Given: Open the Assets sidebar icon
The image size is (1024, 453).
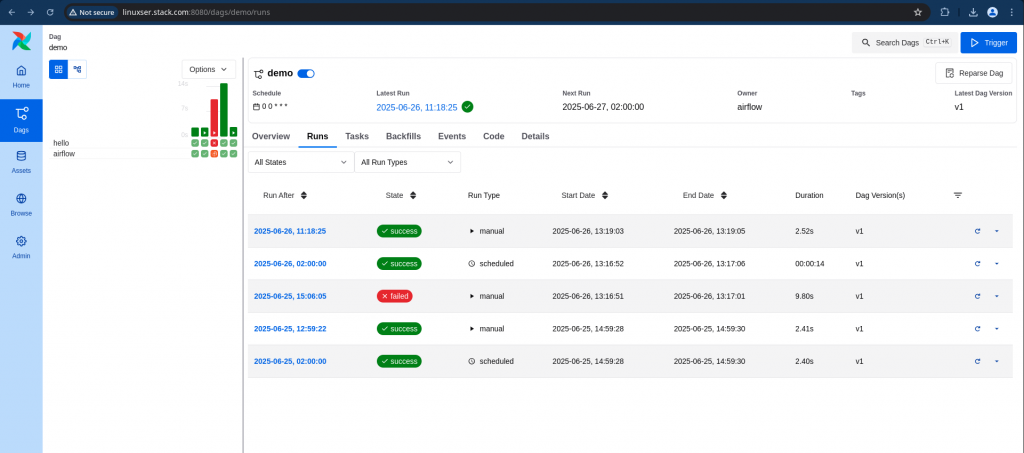Looking at the screenshot, I should [x=21, y=156].
